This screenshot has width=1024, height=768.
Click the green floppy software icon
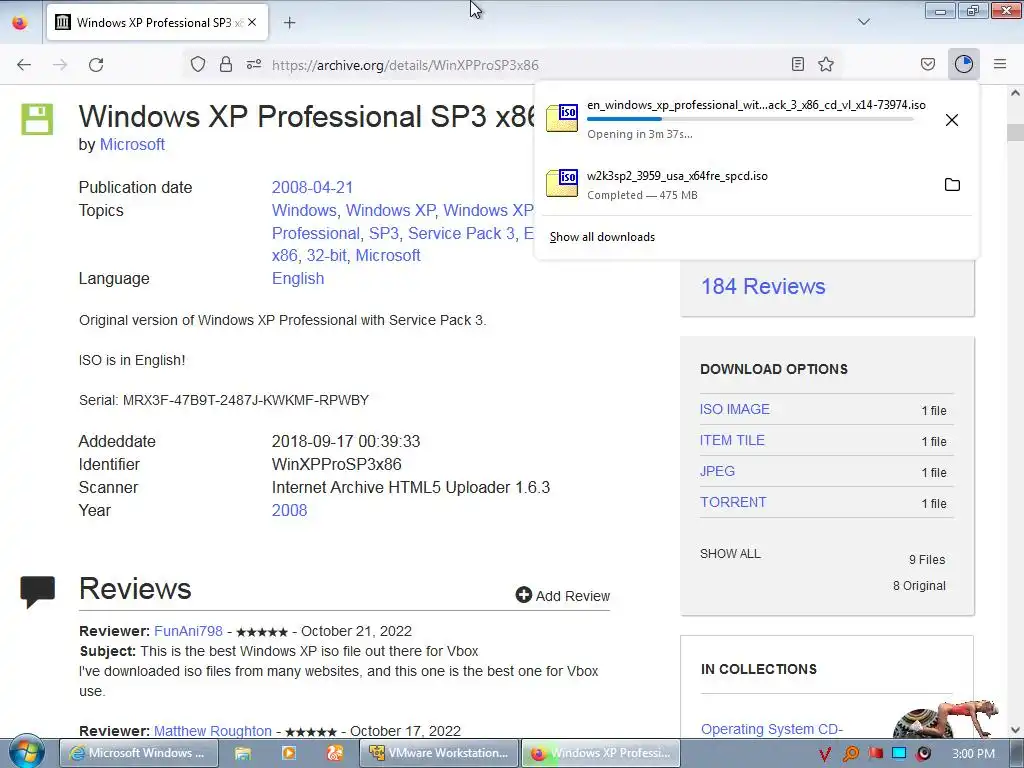coord(37,119)
